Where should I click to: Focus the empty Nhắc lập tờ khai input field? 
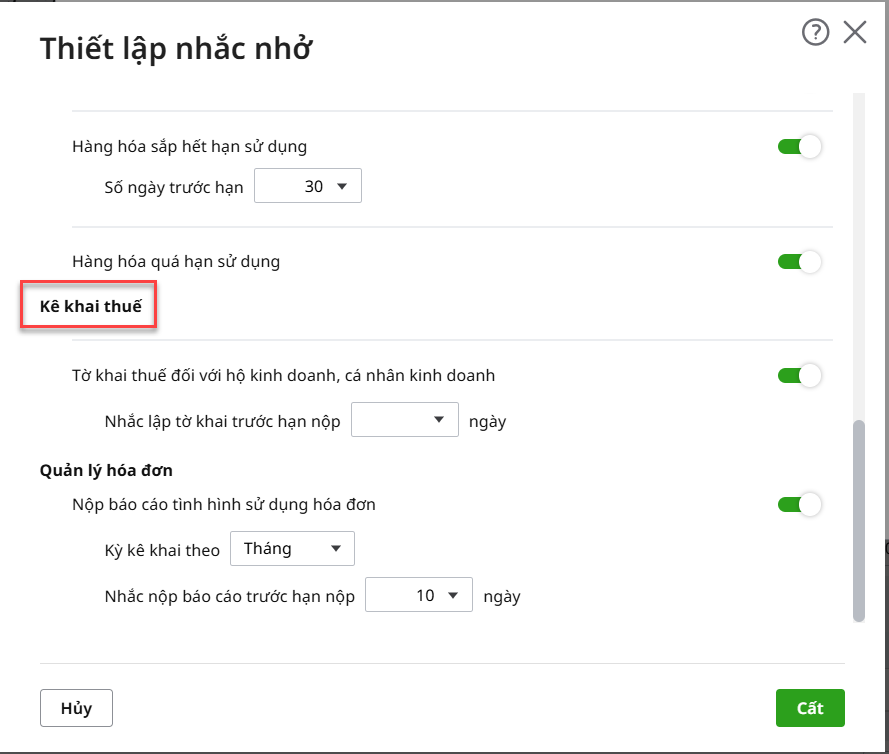tap(390, 421)
